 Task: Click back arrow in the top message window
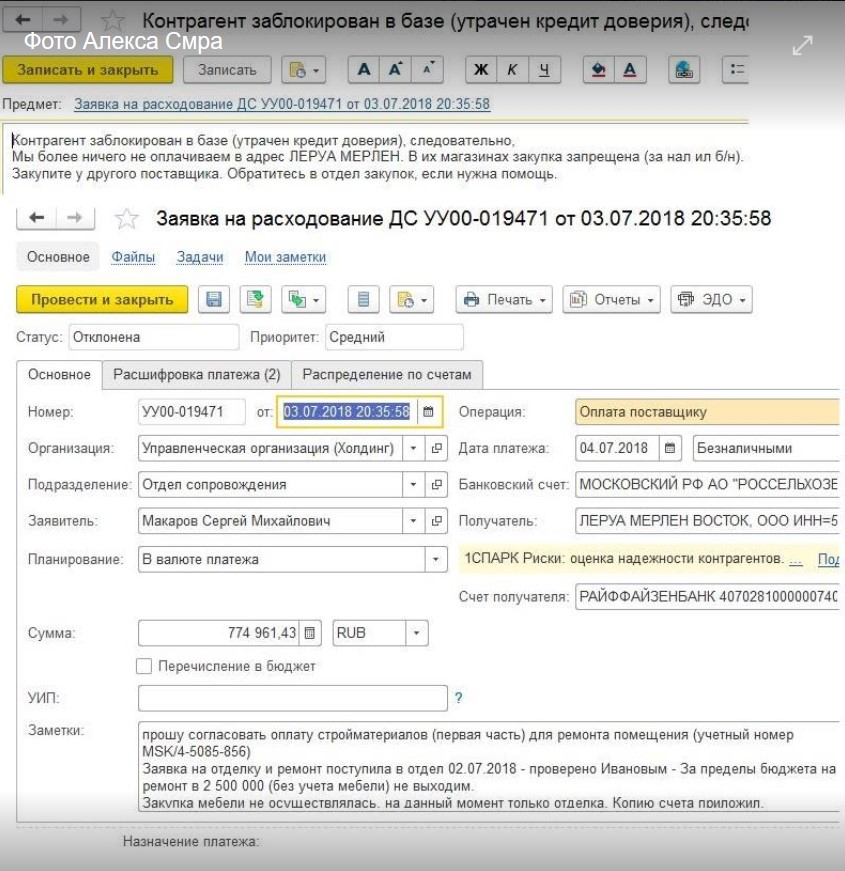click(23, 20)
